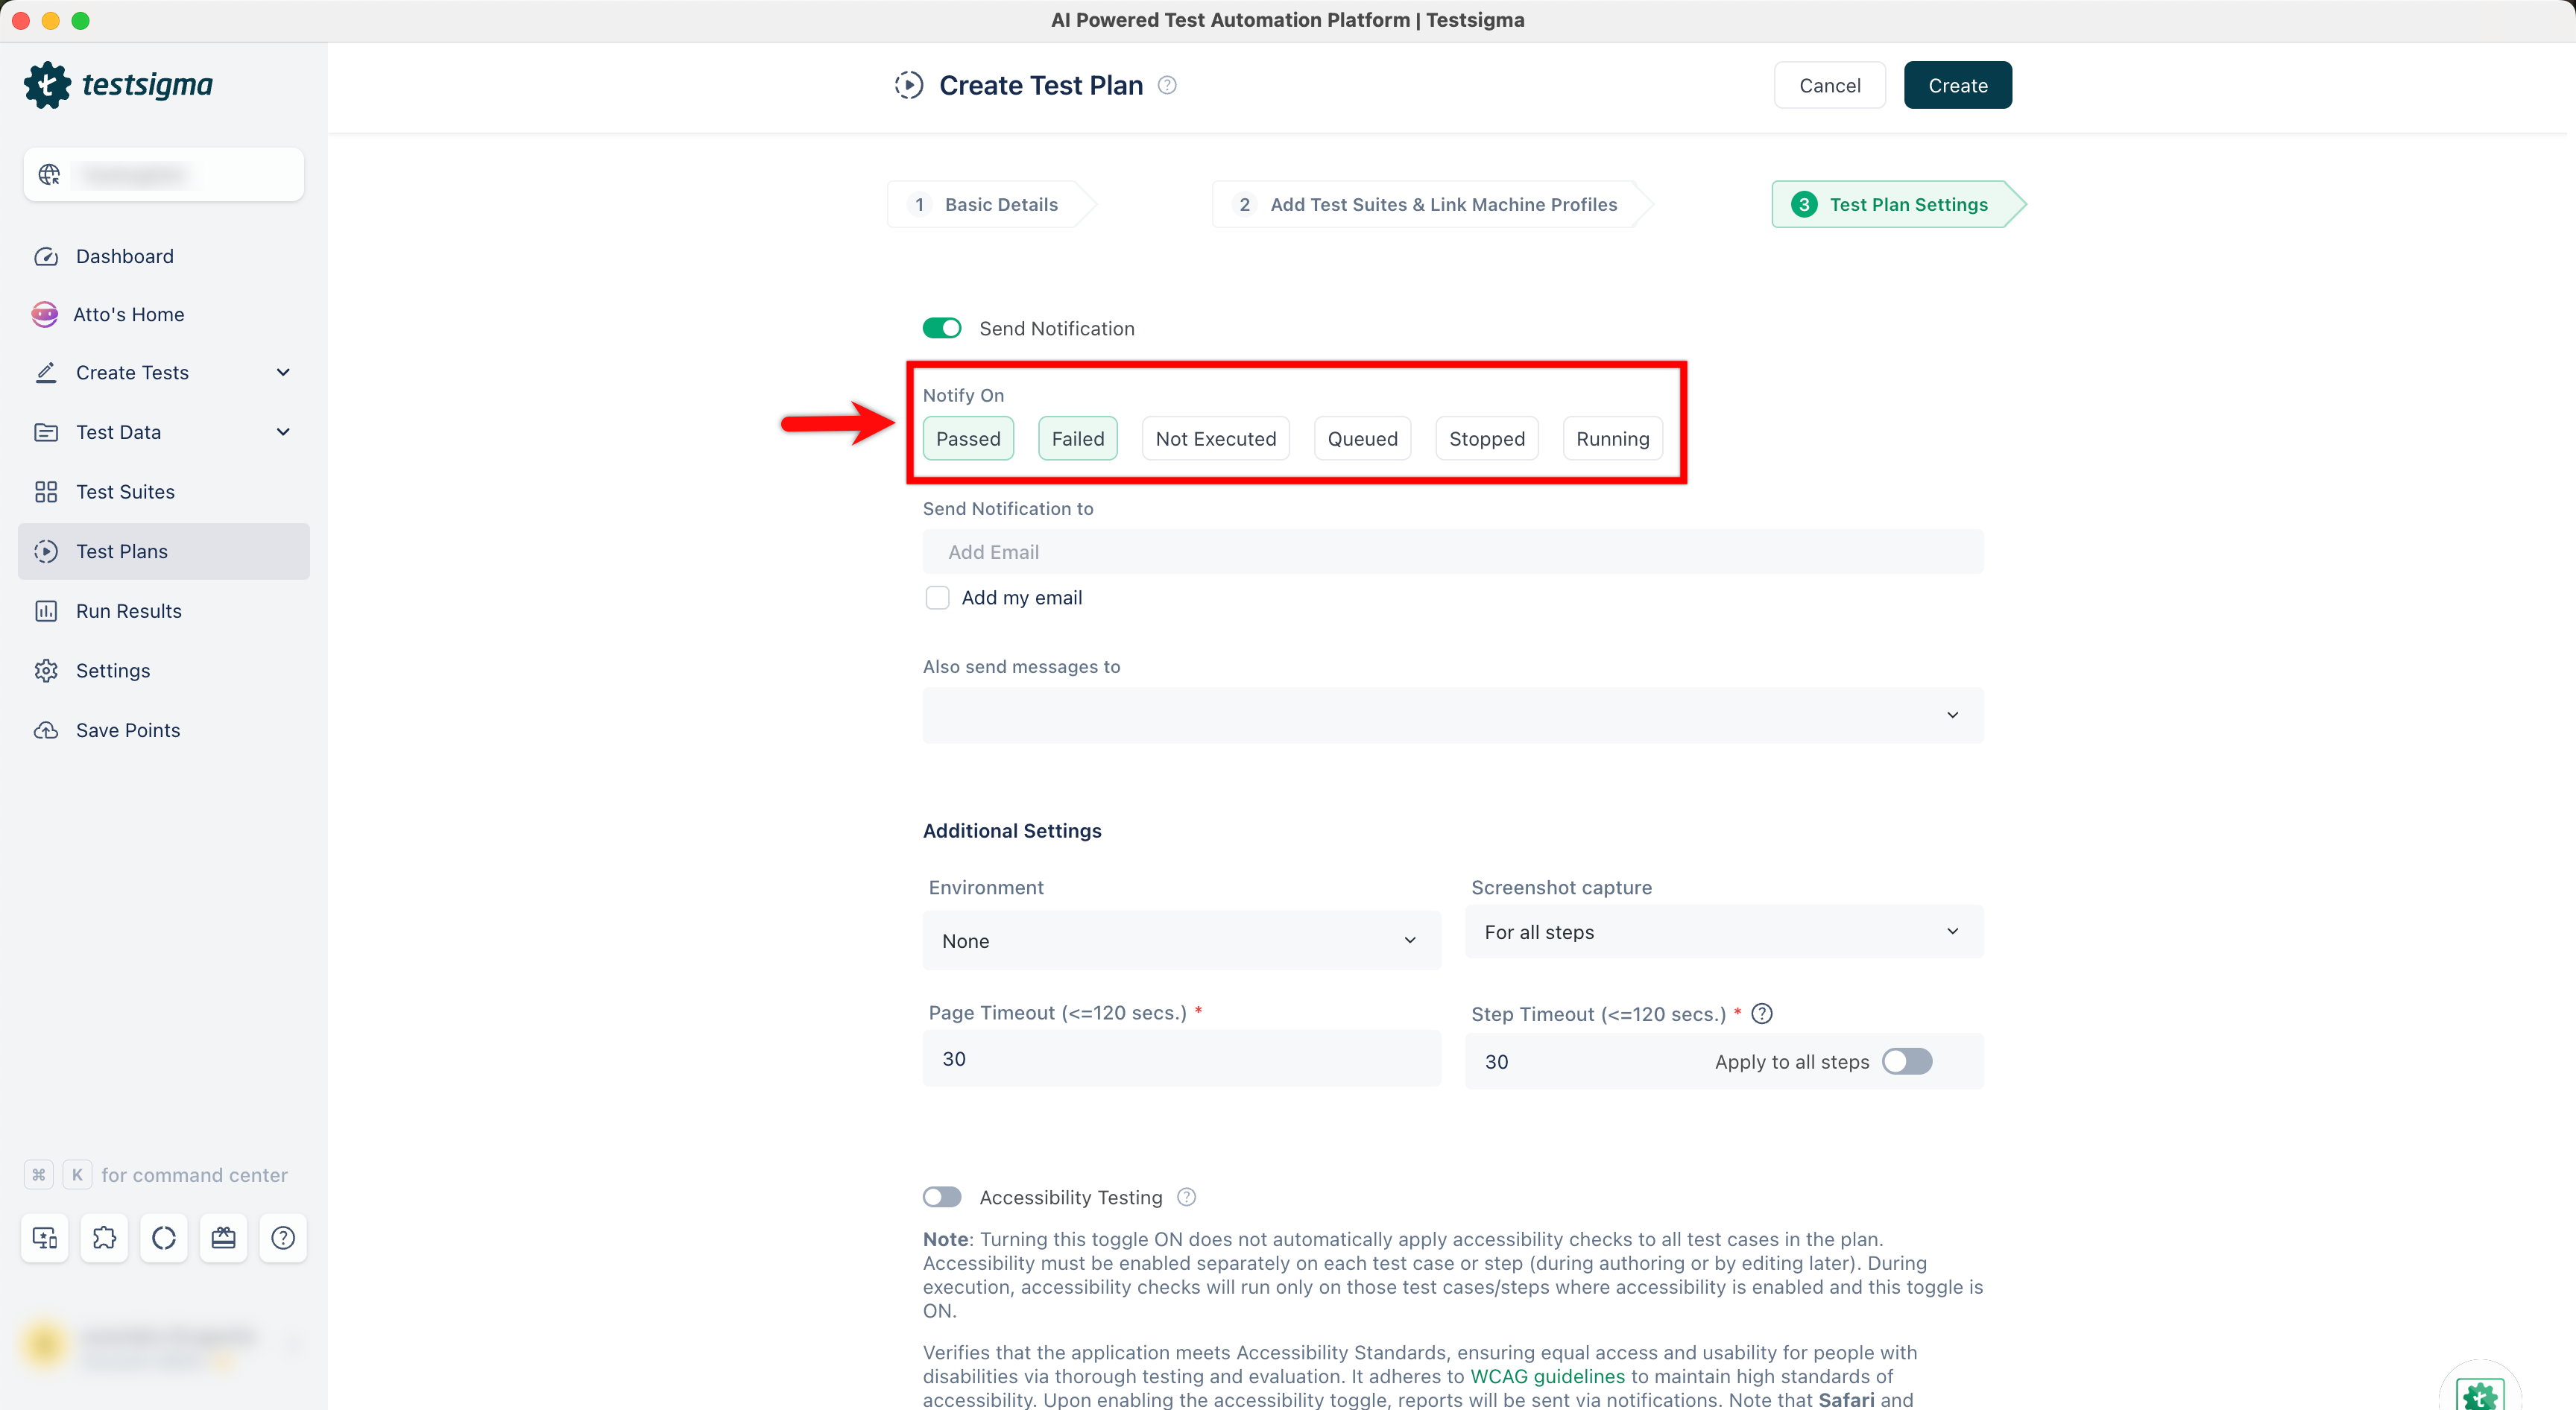
Task: Turn on the Accessibility Testing toggle
Action: (x=942, y=1197)
